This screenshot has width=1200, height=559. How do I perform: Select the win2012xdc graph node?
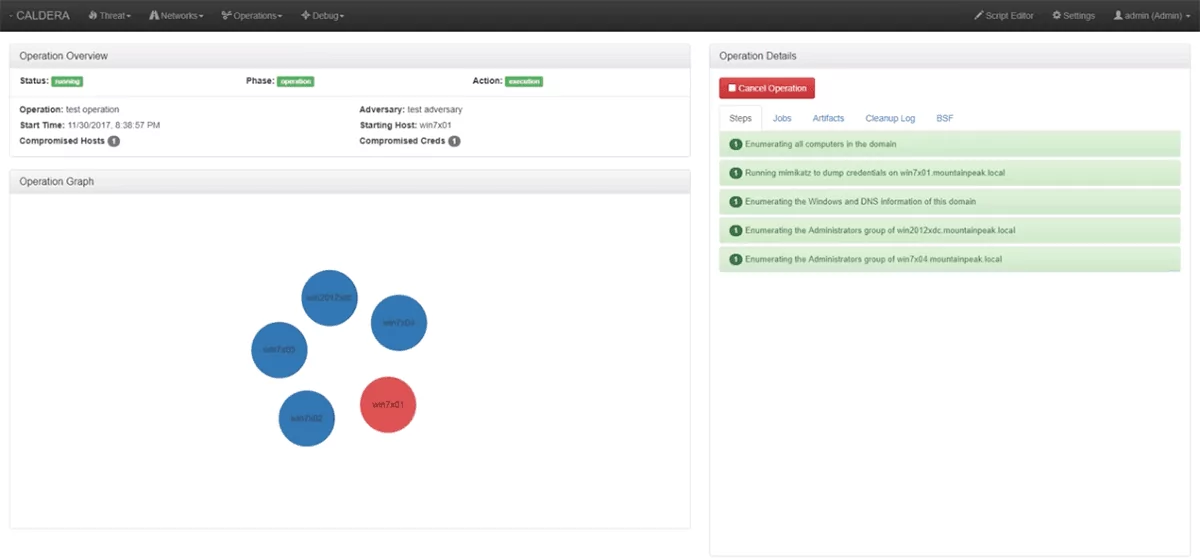pos(330,297)
